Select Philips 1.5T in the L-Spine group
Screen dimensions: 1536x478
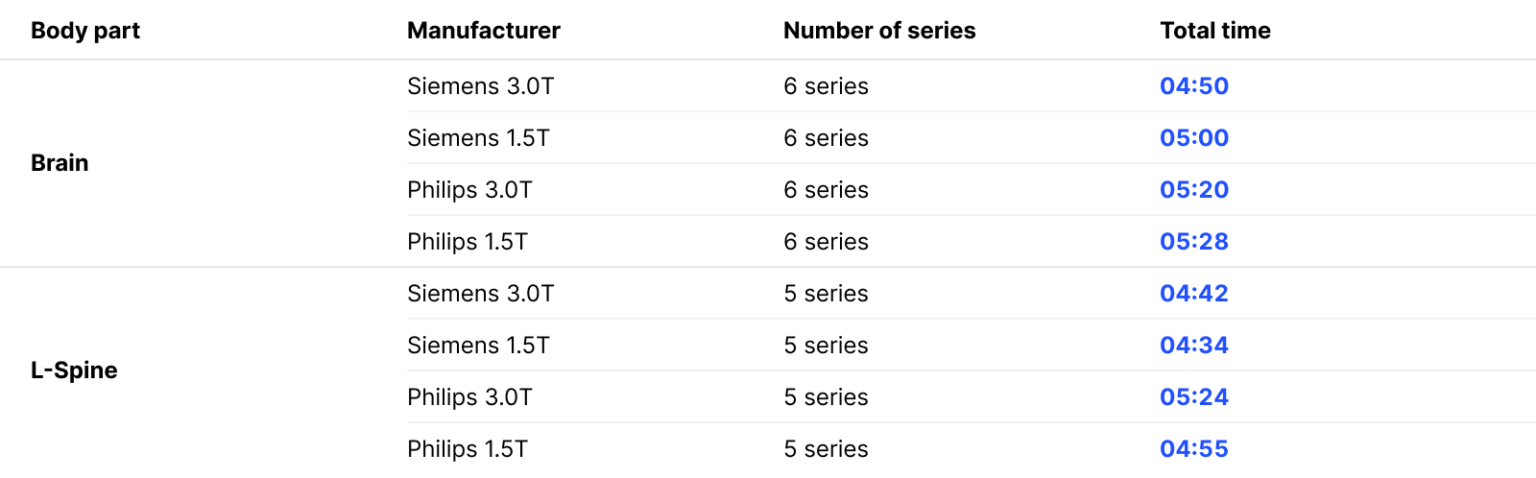click(467, 450)
